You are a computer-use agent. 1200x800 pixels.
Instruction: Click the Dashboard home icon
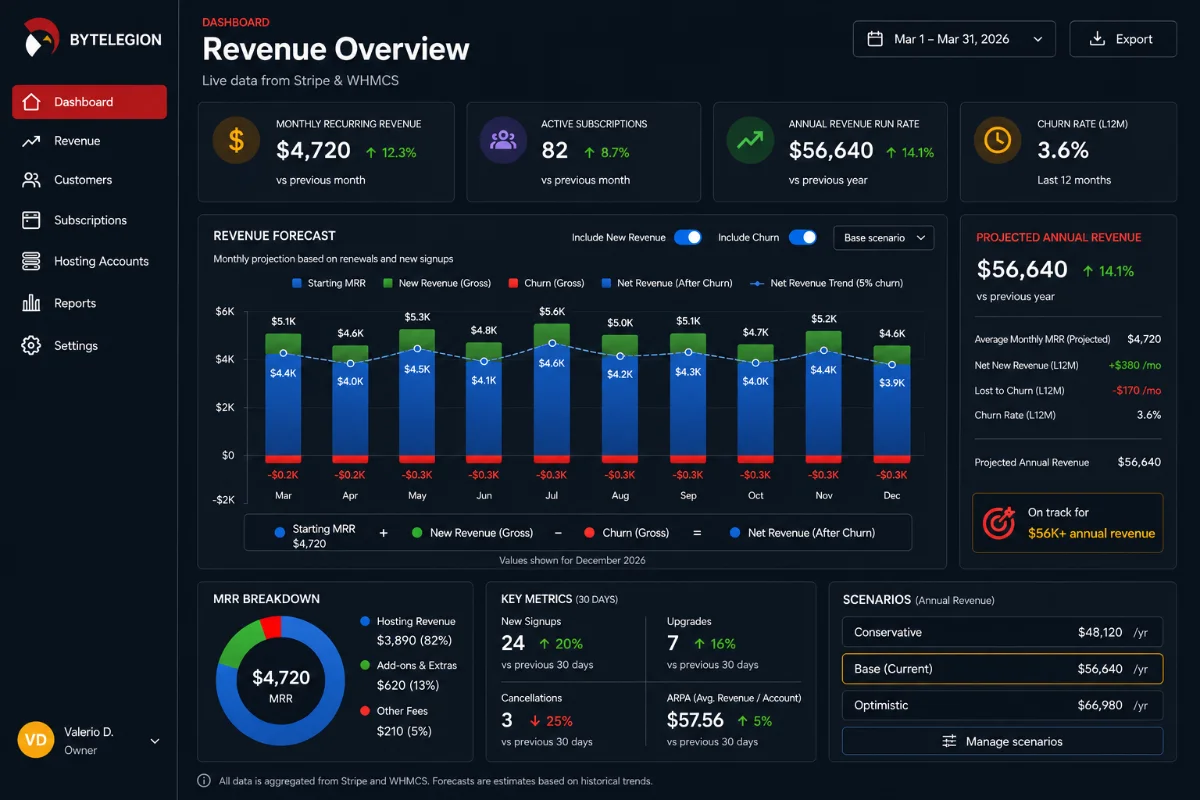tap(31, 102)
